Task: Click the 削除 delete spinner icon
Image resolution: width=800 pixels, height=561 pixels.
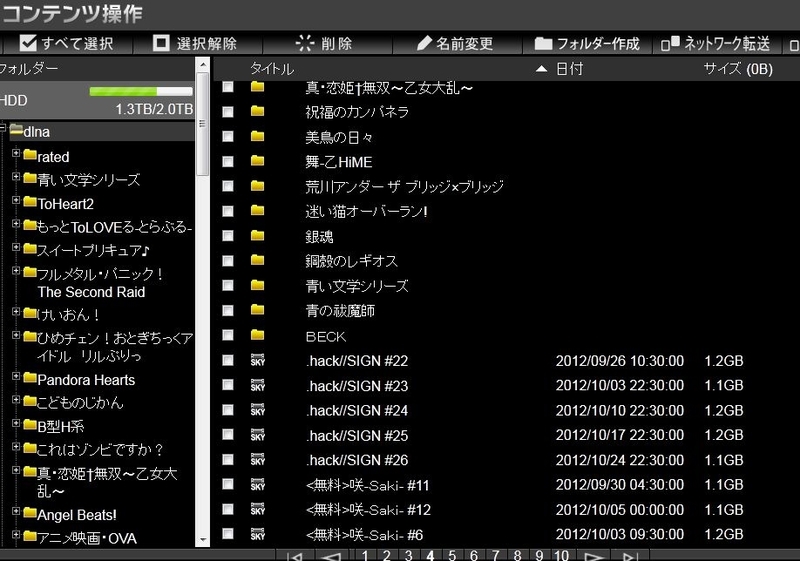Action: pos(305,43)
